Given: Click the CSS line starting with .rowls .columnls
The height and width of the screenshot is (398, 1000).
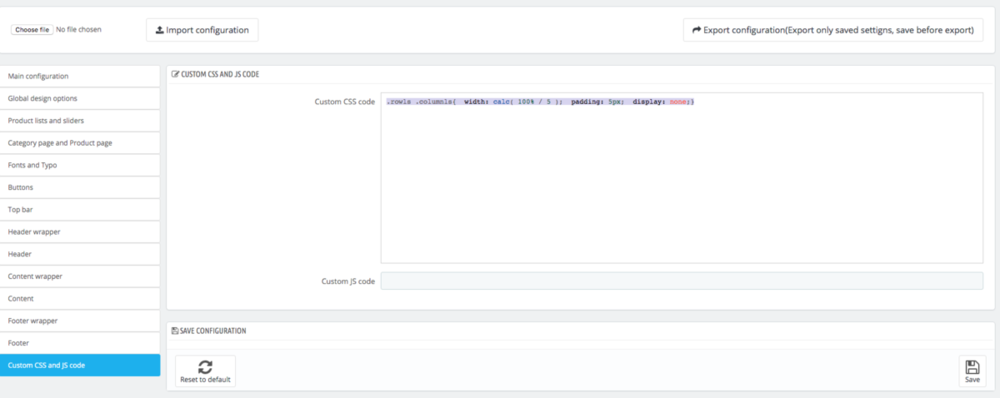Looking at the screenshot, I should (x=540, y=102).
